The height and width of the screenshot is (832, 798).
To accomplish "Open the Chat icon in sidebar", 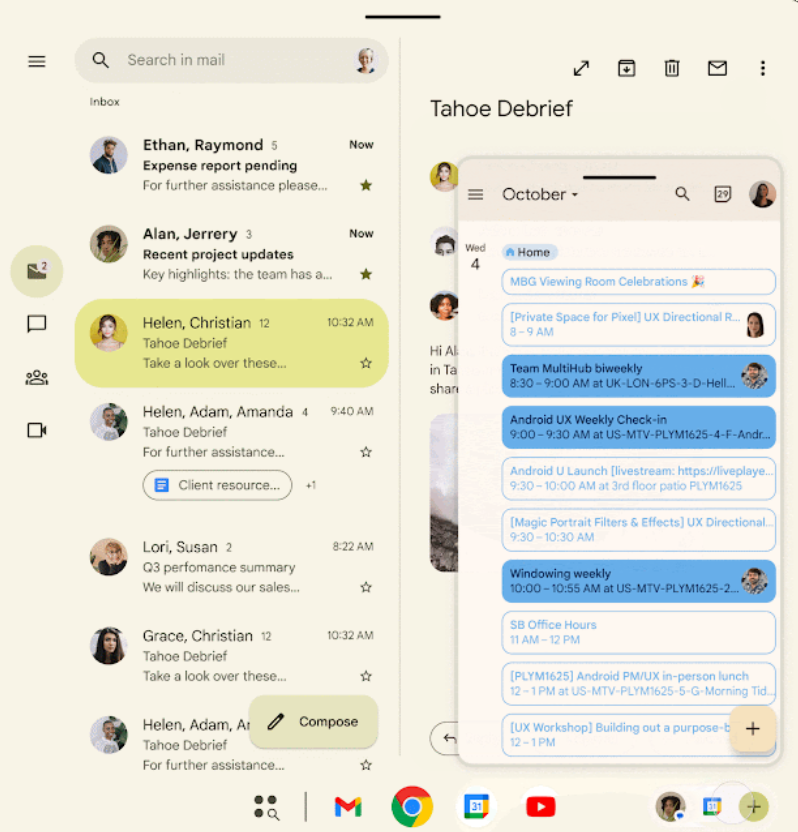I will (37, 324).
